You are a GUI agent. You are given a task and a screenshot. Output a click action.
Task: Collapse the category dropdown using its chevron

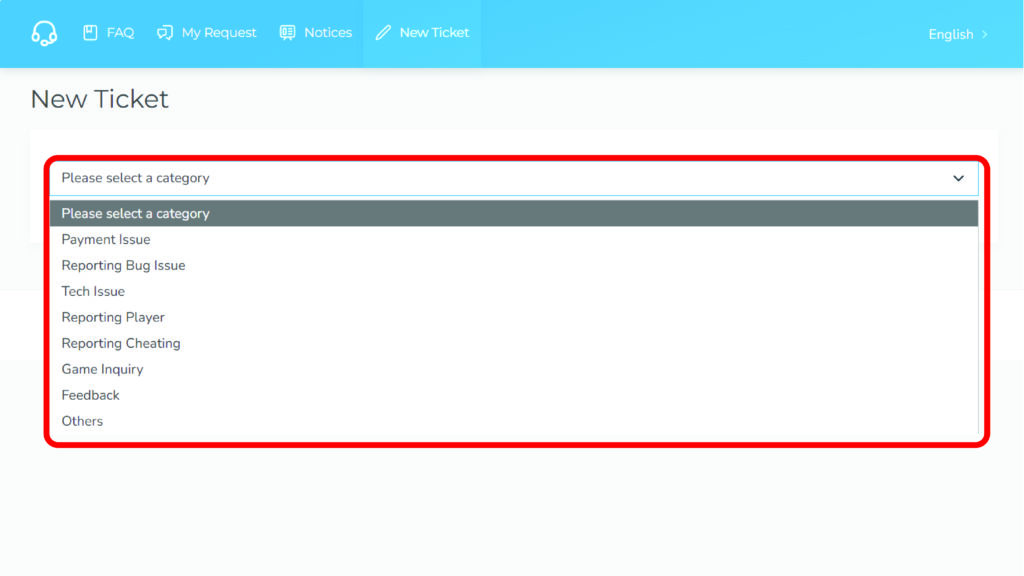point(958,178)
